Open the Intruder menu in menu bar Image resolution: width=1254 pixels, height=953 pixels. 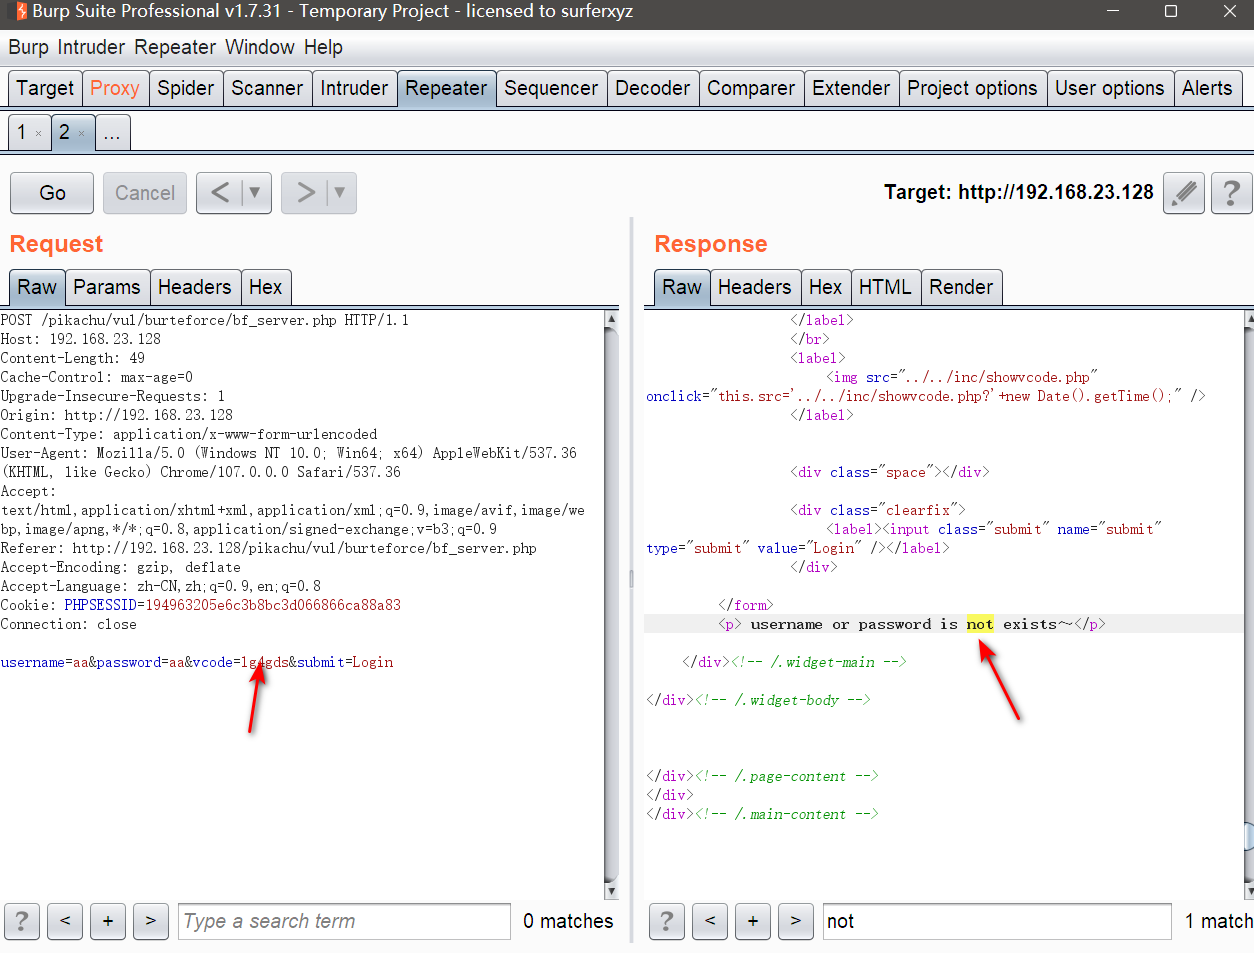coord(91,47)
